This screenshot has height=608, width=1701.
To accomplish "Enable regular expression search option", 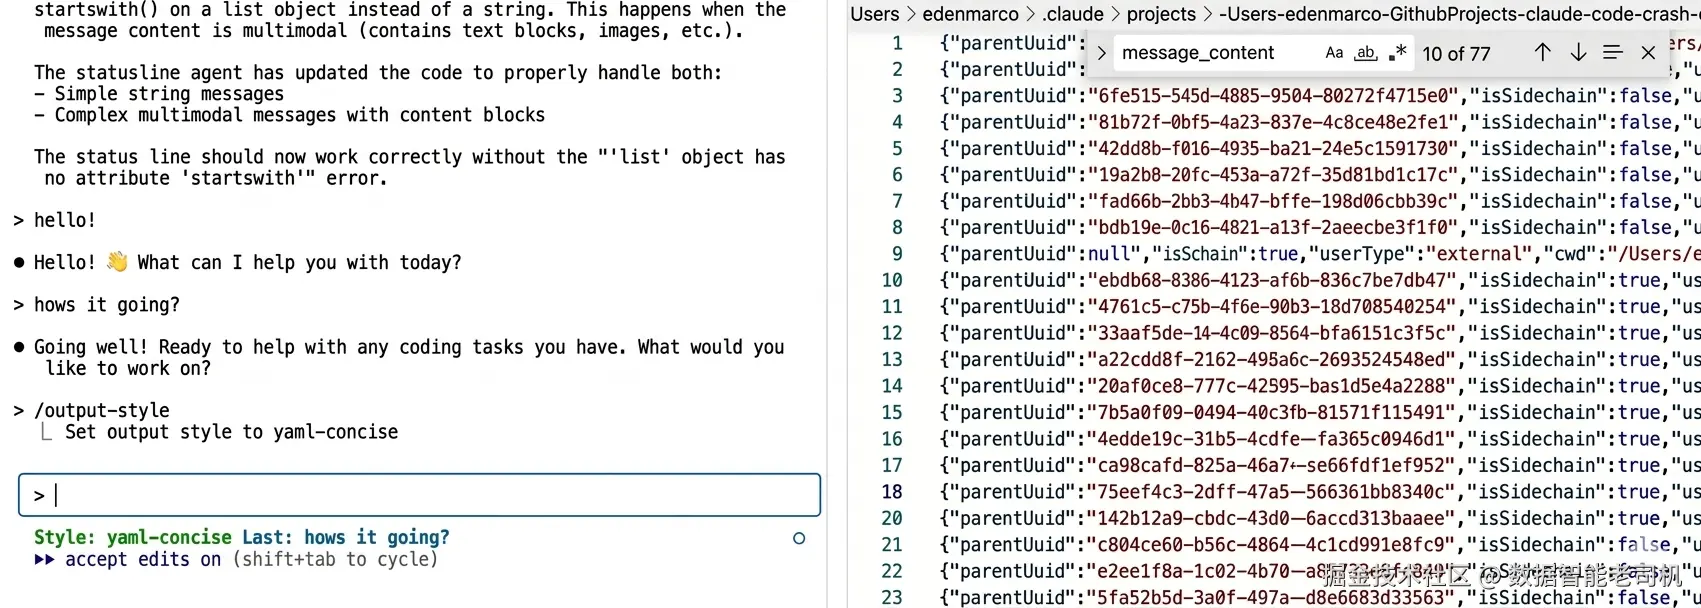I will click(1397, 53).
